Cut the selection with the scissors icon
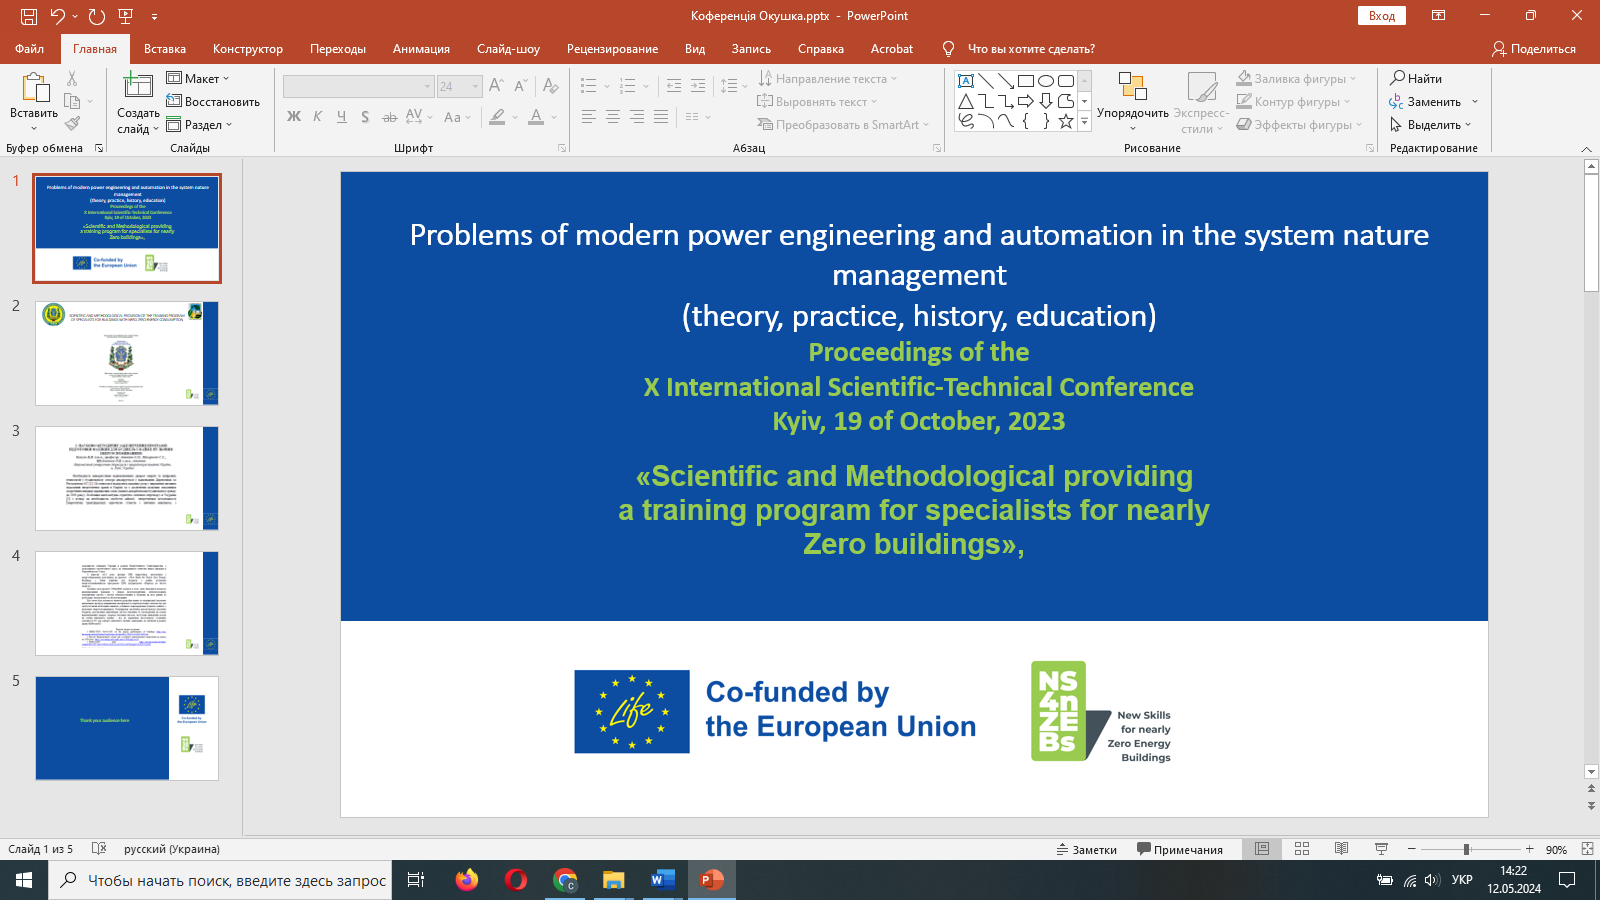Image resolution: width=1600 pixels, height=900 pixels. [72, 78]
